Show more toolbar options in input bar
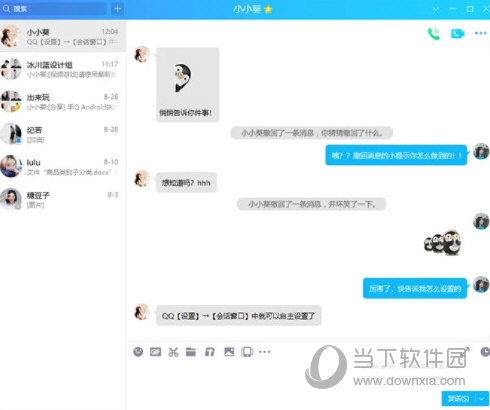490x410 pixels. pyautogui.click(x=265, y=352)
